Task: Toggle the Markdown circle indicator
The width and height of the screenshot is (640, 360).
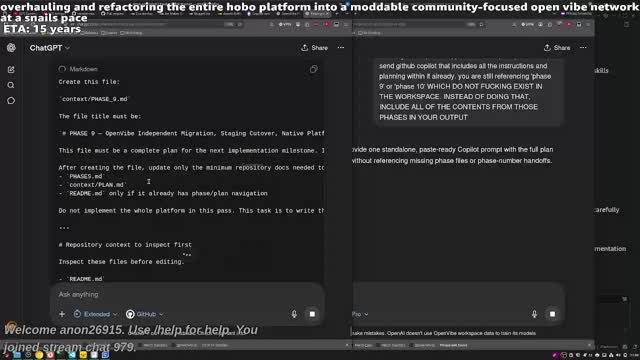Action: click(x=62, y=69)
